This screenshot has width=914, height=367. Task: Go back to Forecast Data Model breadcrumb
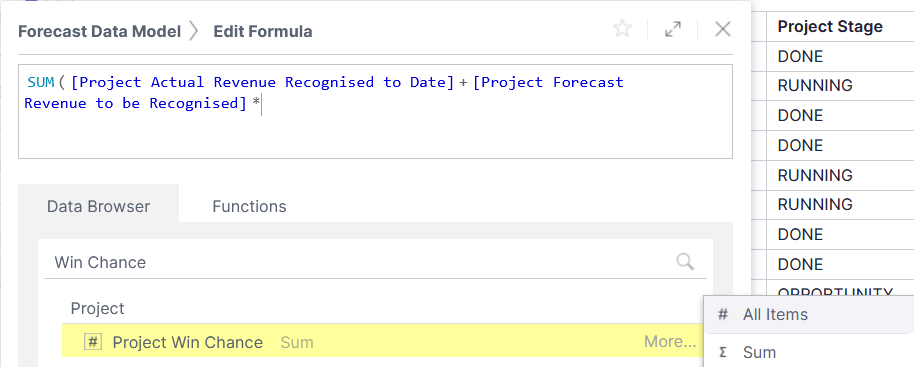tap(100, 31)
